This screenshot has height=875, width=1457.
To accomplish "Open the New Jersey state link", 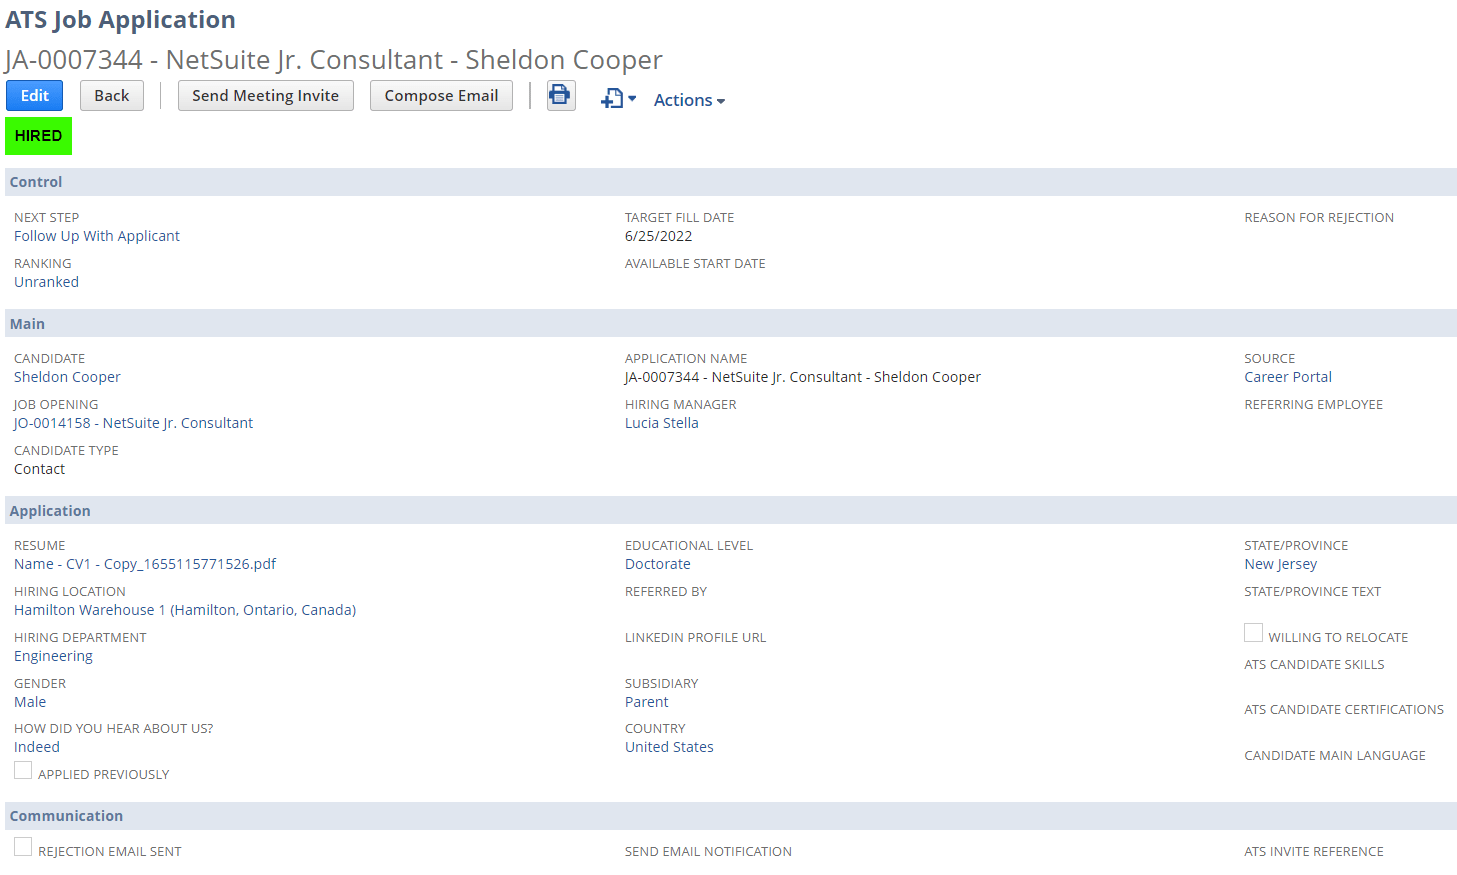I will [1281, 564].
